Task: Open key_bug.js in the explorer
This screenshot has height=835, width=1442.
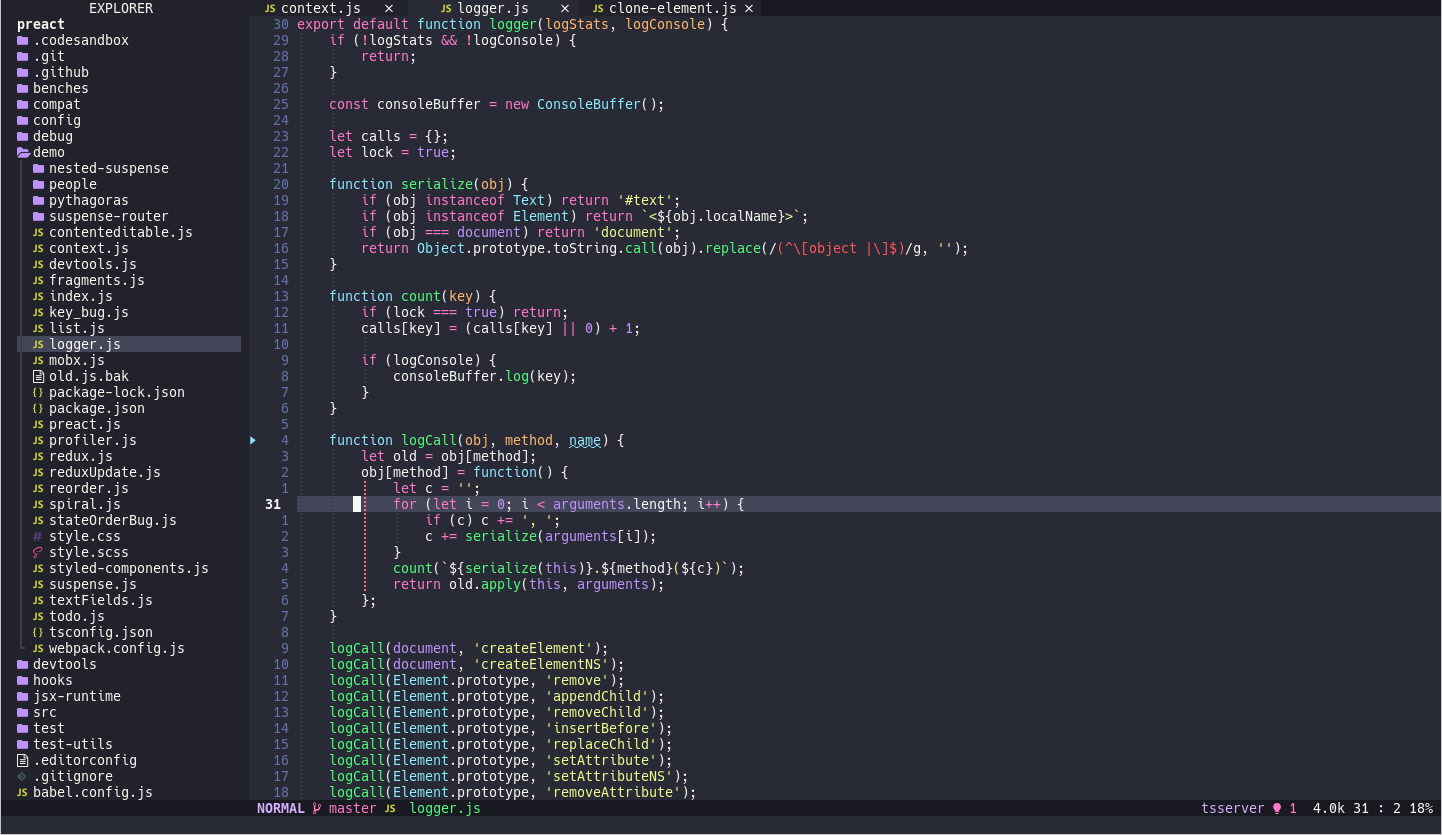Action: [89, 312]
